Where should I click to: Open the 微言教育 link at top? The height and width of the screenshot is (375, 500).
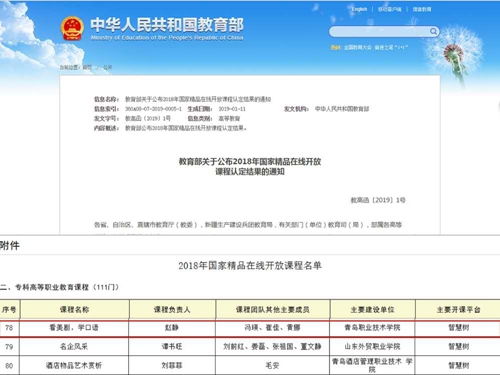(422, 9)
